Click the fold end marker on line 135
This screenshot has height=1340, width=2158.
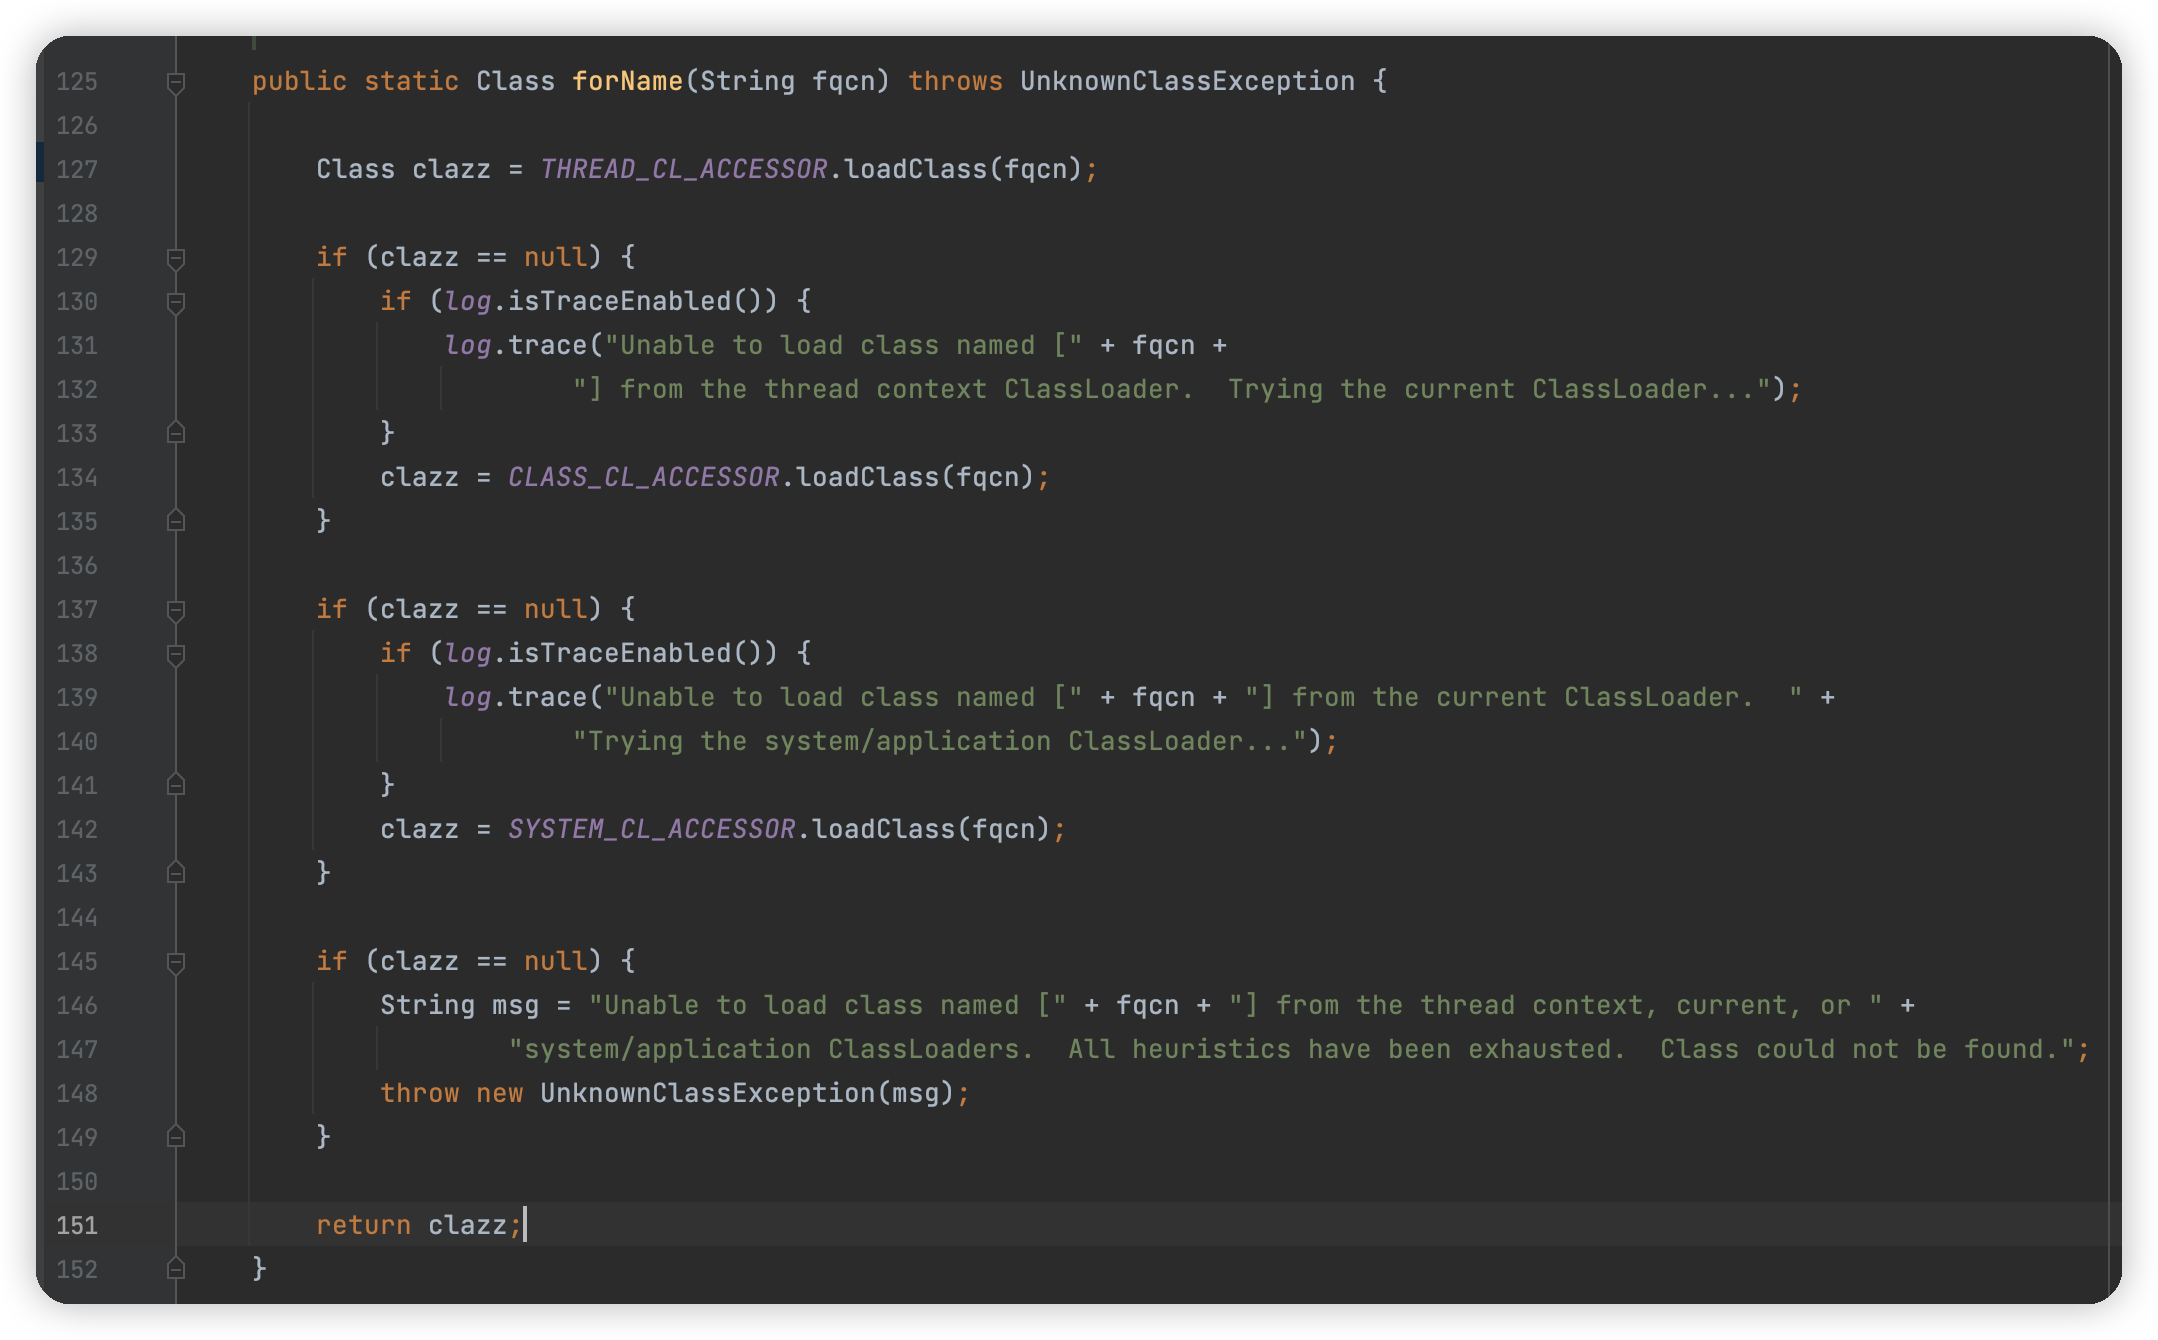[x=176, y=521]
